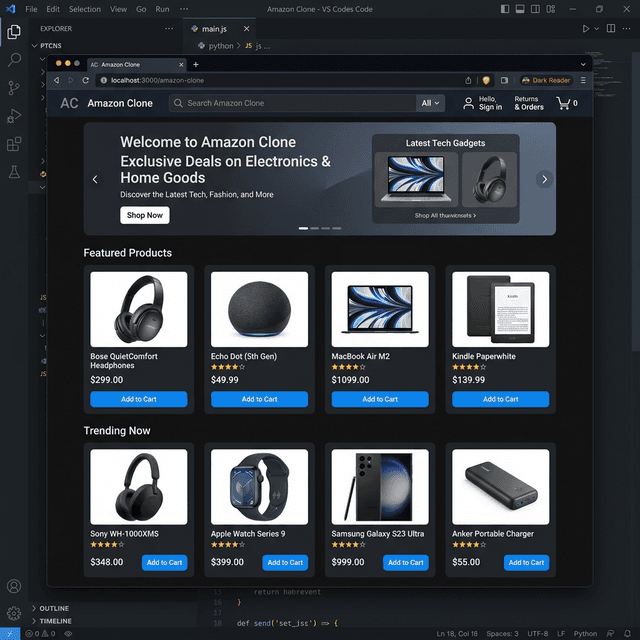Open the Explorer view in activity bar
Screen dimensions: 640x640
tap(14, 32)
